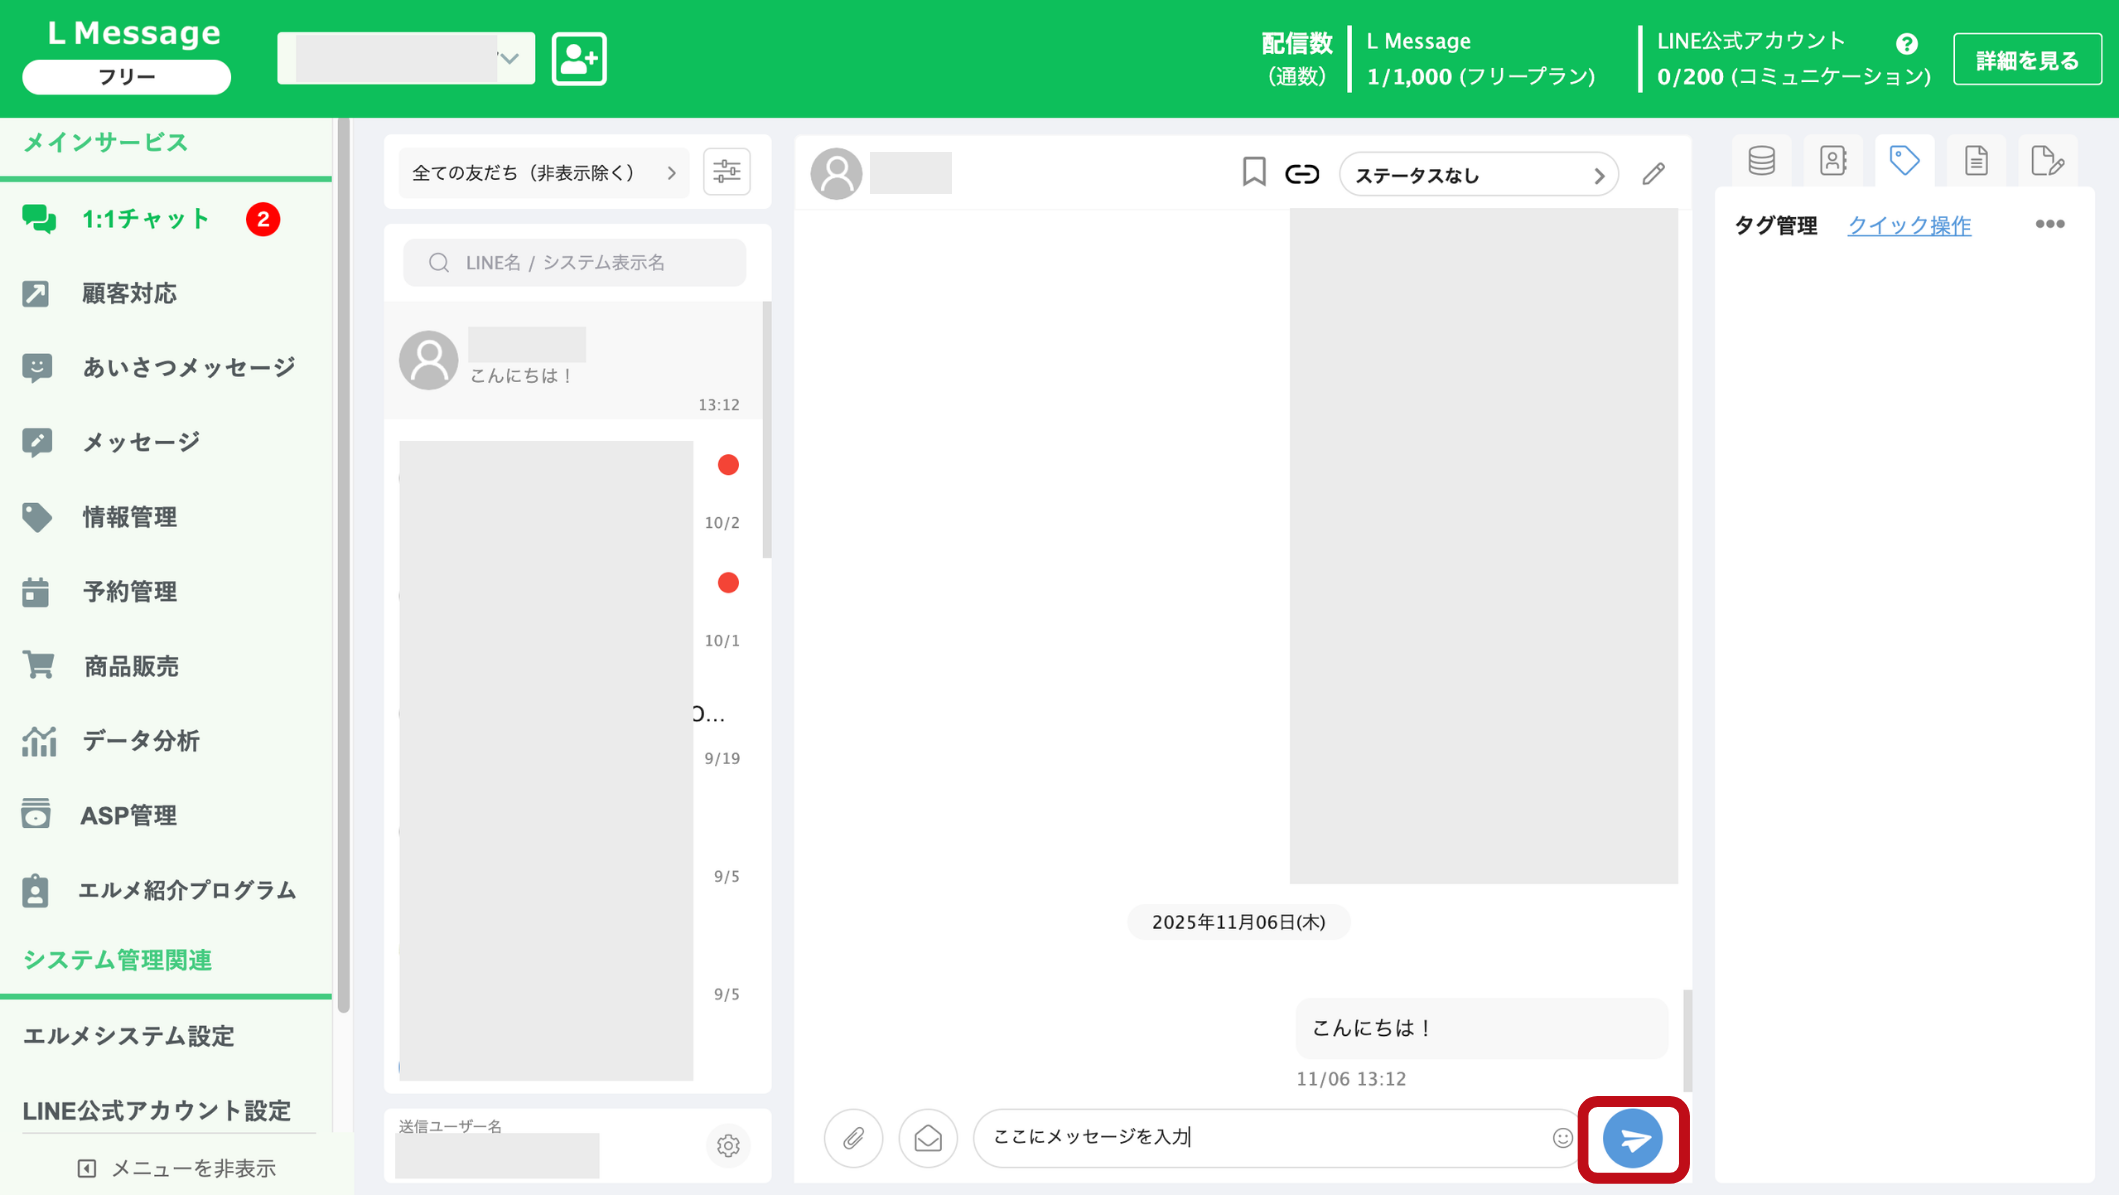Click the blue send message button

(1633, 1139)
